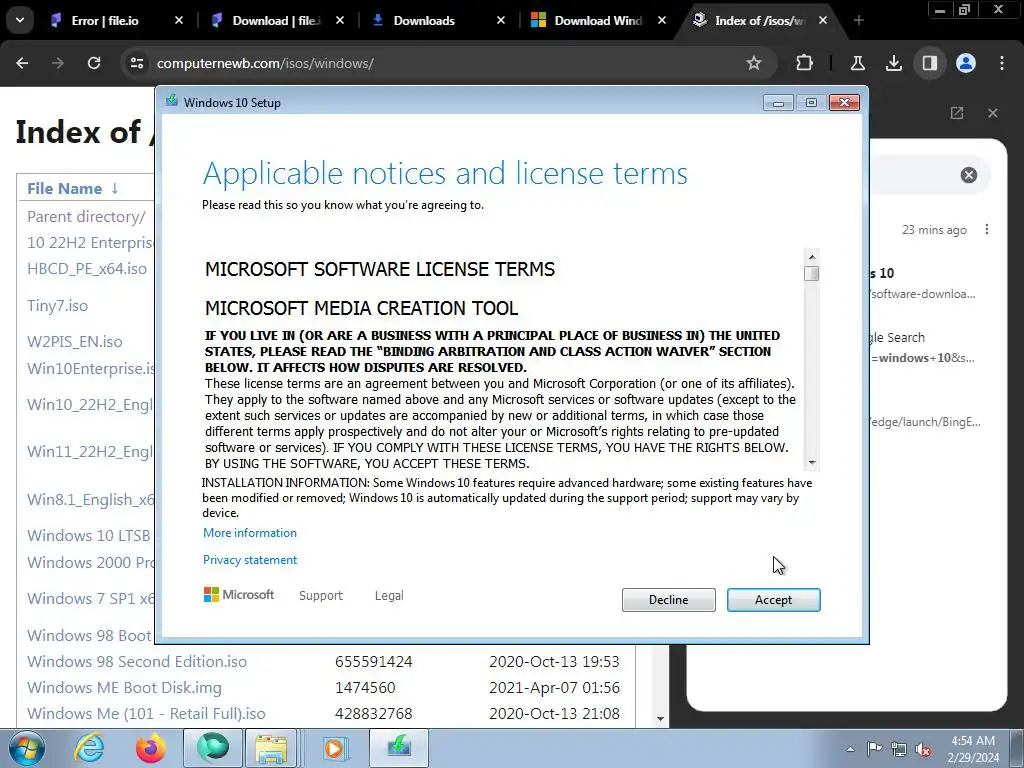Open Windows Media Player from taskbar

(x=334, y=748)
